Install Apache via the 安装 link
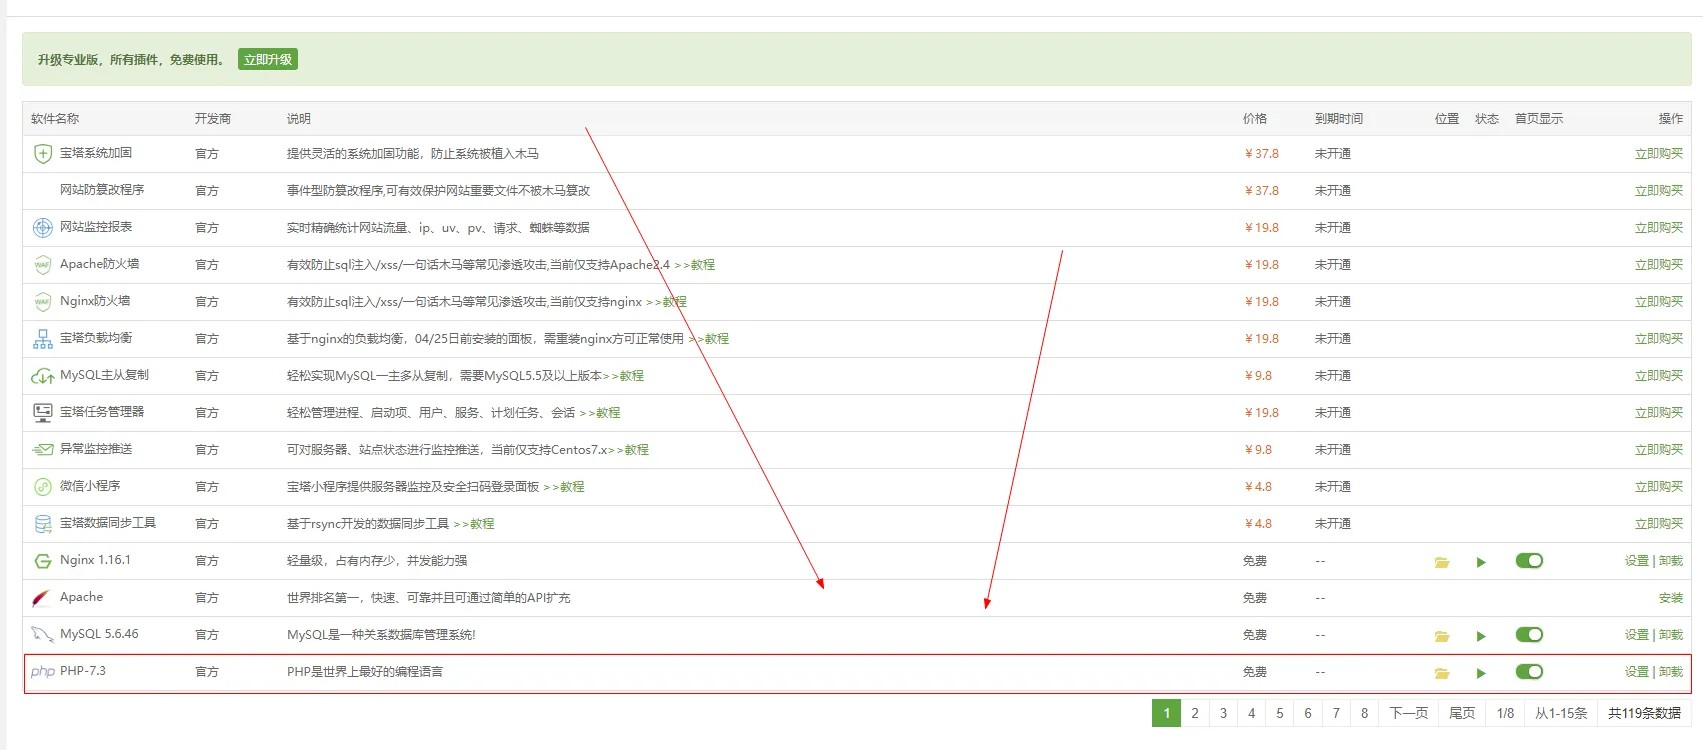This screenshot has height=750, width=1703. (x=1671, y=598)
